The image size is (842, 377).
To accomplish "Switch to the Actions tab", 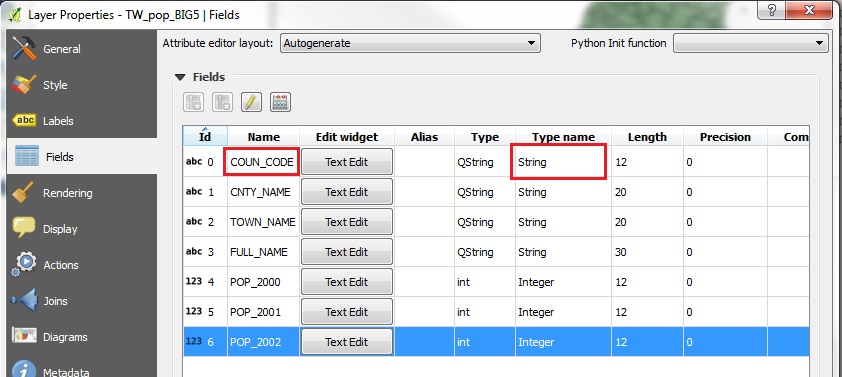I will click(82, 265).
